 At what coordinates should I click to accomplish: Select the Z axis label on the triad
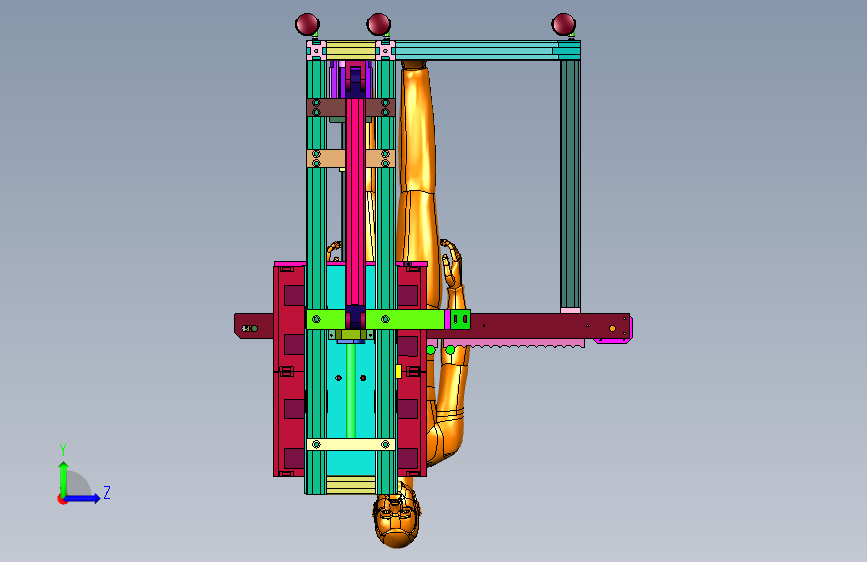(x=107, y=492)
